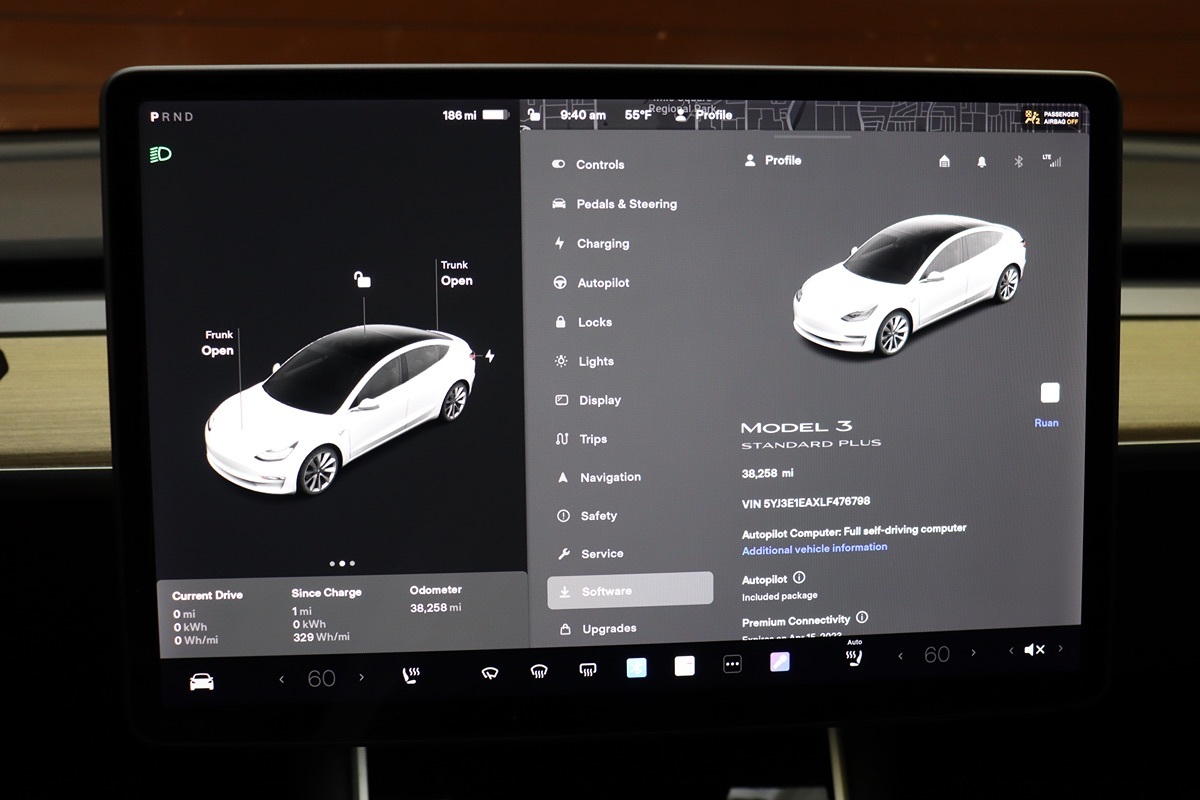Tap the car icon in bottom bar
The height and width of the screenshot is (800, 1200).
point(202,681)
